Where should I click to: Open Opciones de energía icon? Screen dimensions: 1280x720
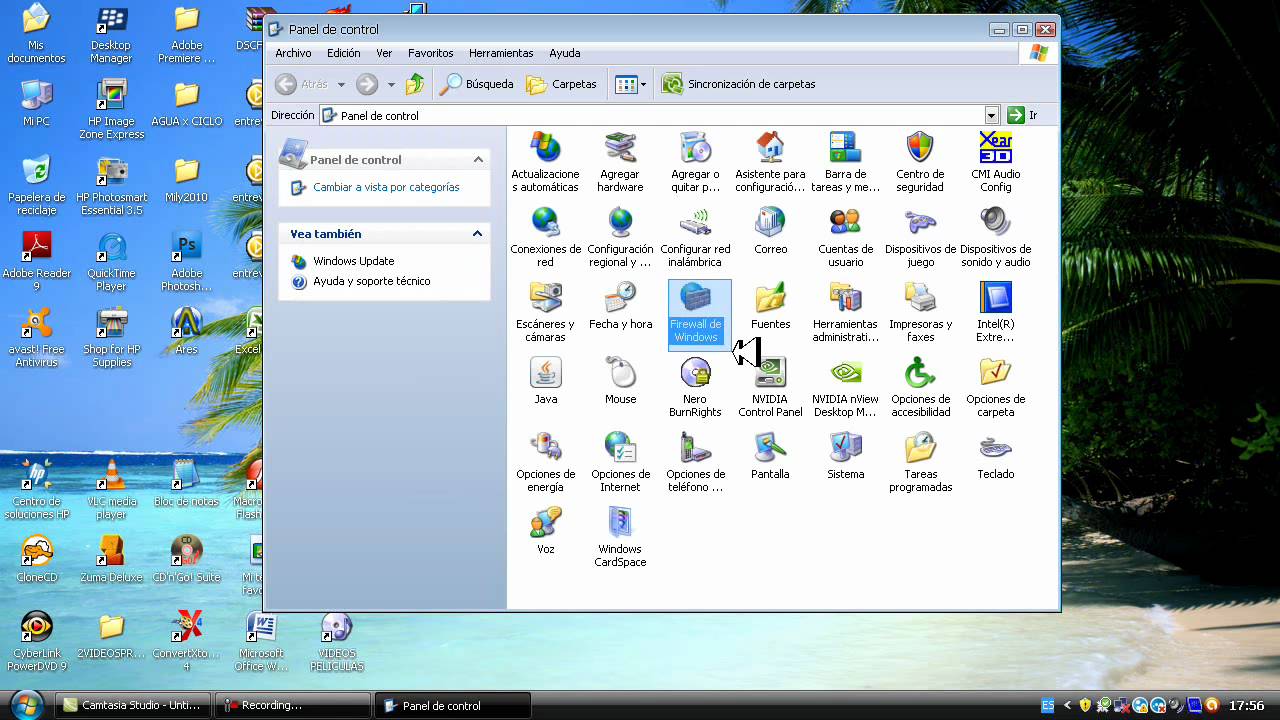545,462
